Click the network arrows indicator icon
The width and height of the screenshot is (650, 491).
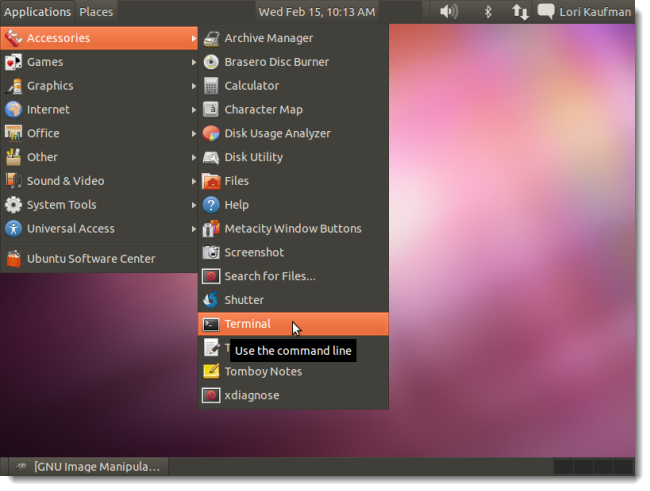[x=520, y=12]
